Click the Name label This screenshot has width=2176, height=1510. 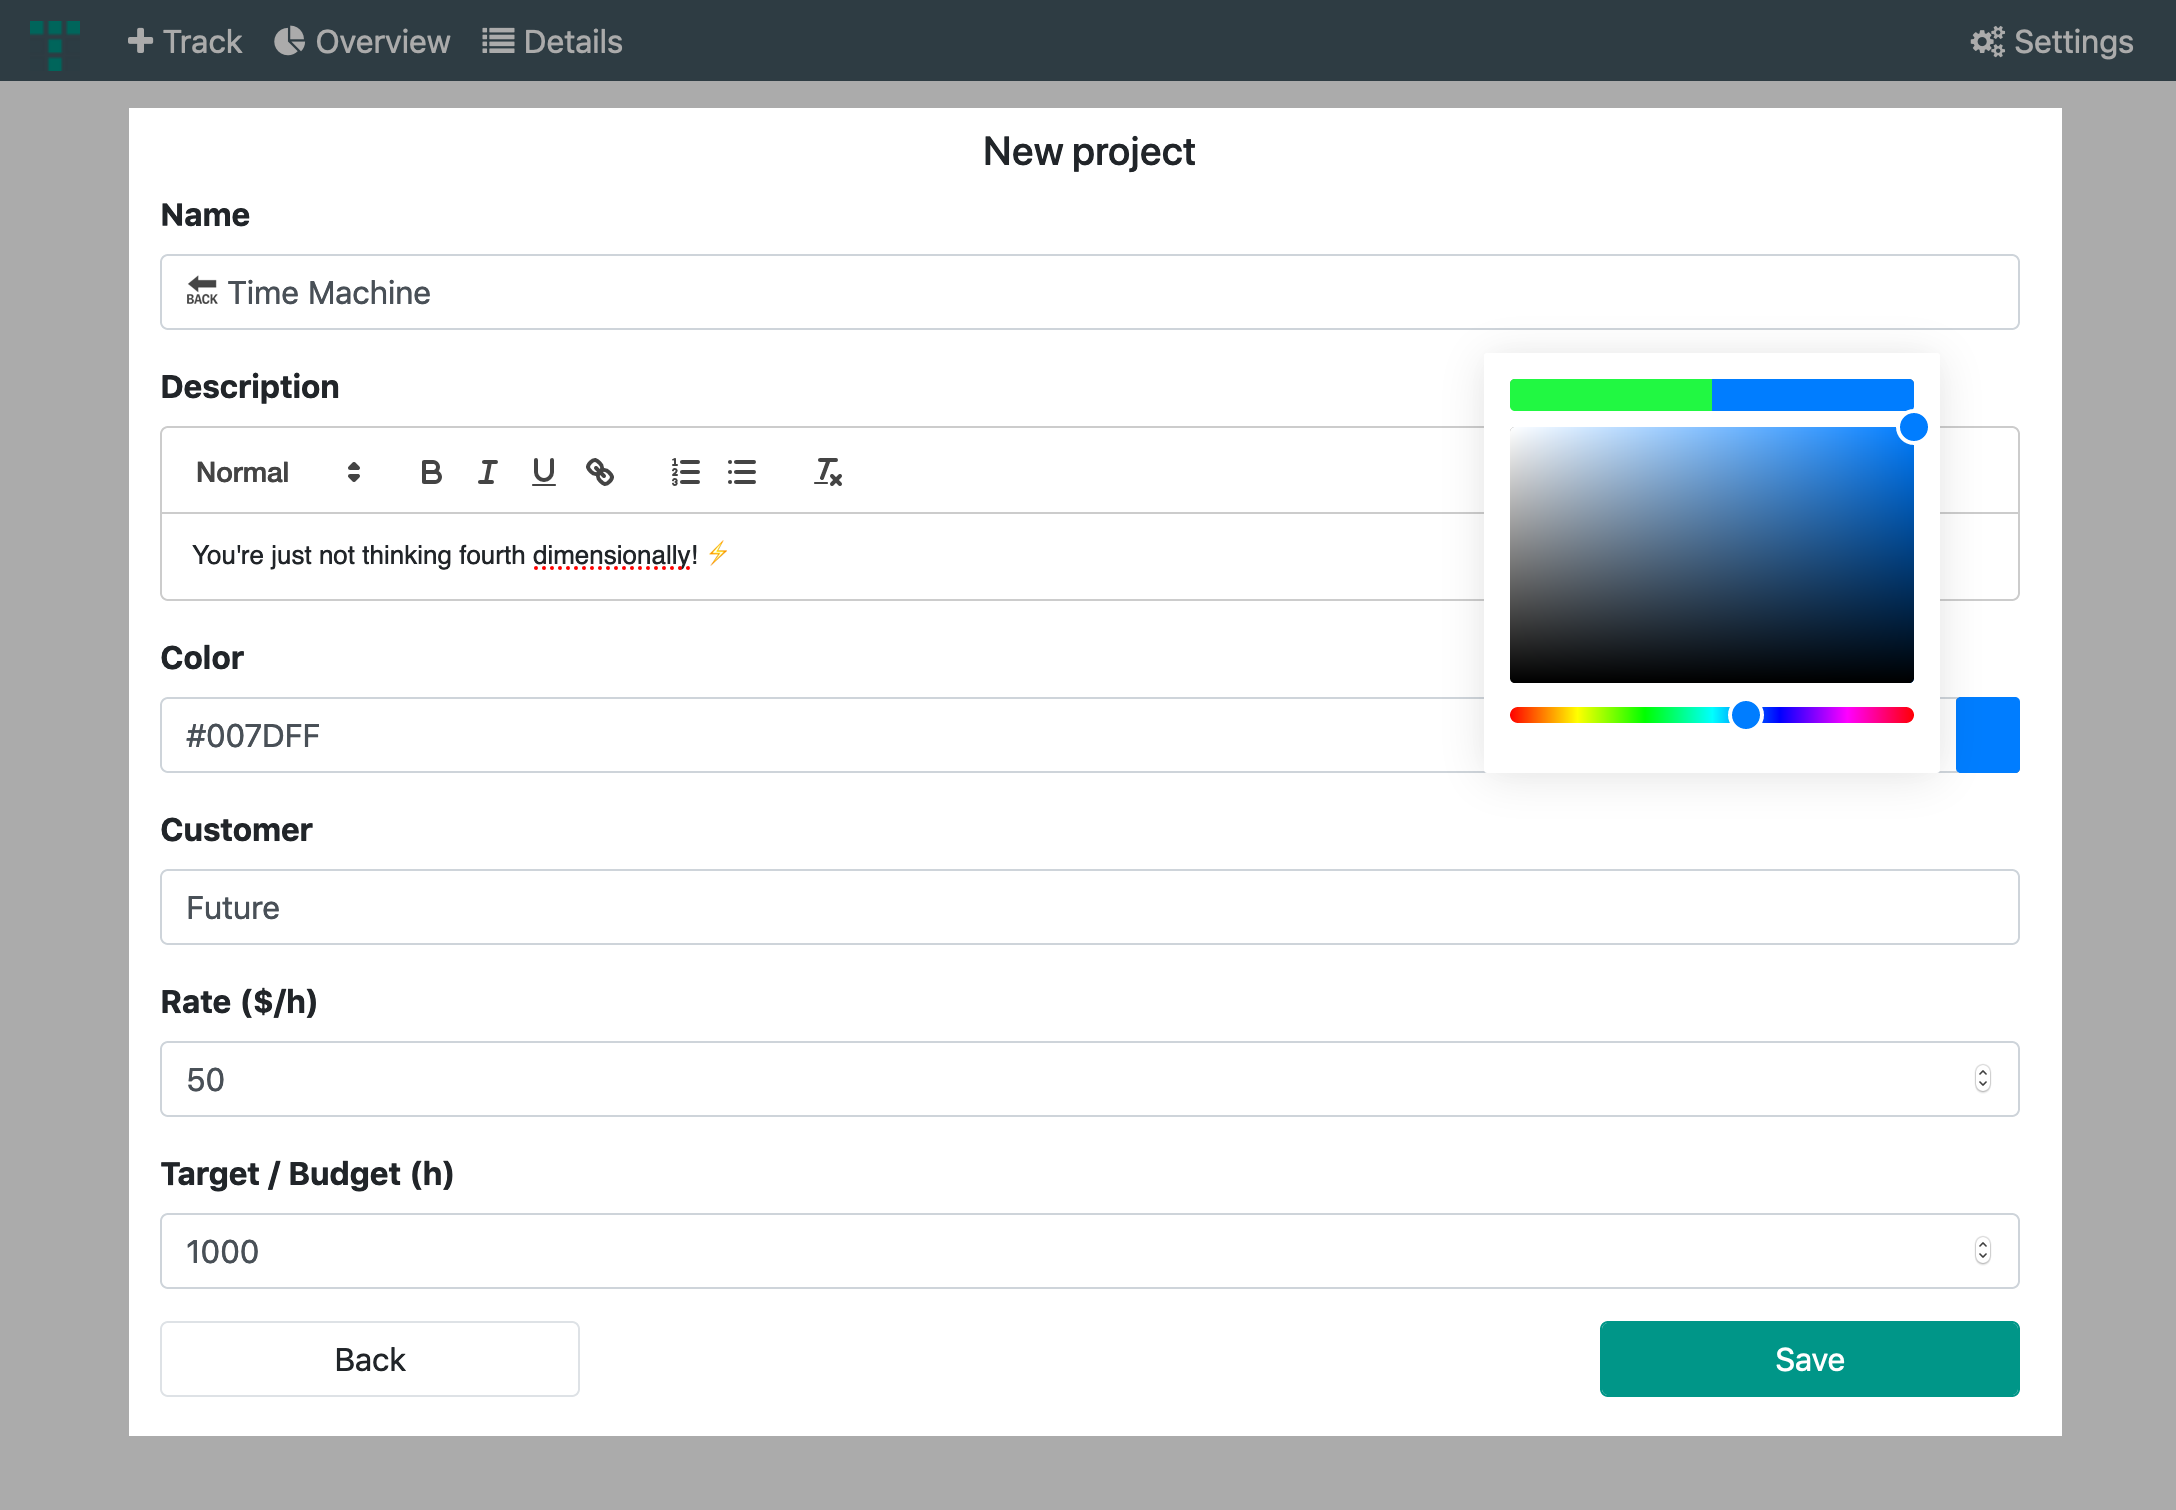tap(205, 215)
